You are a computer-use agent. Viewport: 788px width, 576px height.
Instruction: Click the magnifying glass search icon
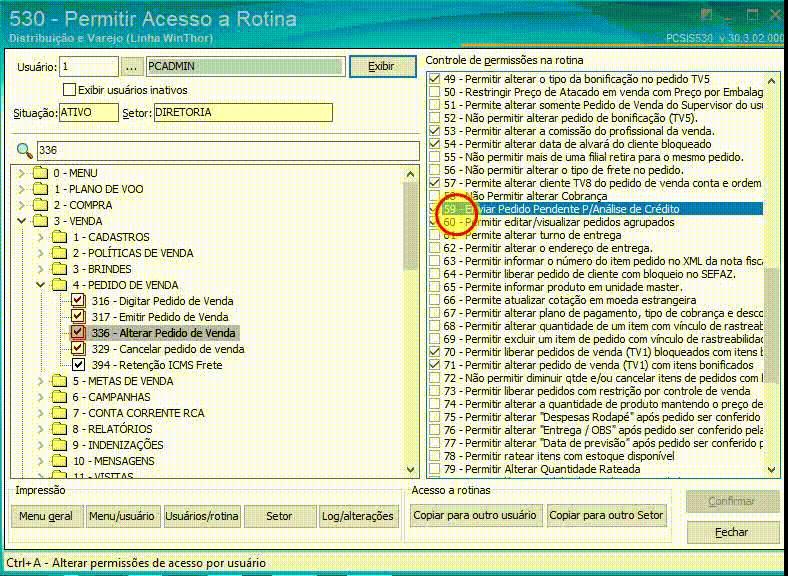pyautogui.click(x=24, y=150)
